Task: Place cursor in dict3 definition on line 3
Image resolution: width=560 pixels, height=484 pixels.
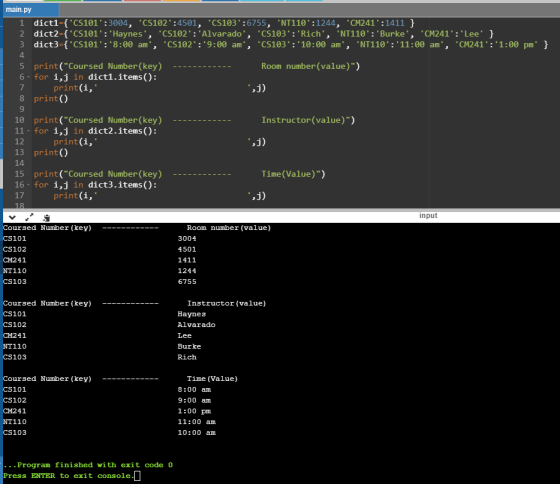Action: 291,45
